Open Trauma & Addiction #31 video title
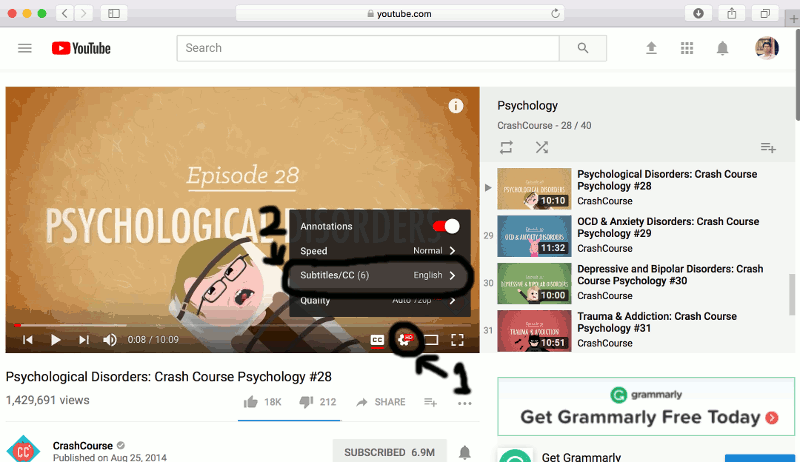The width and height of the screenshot is (800, 462). coord(657,322)
